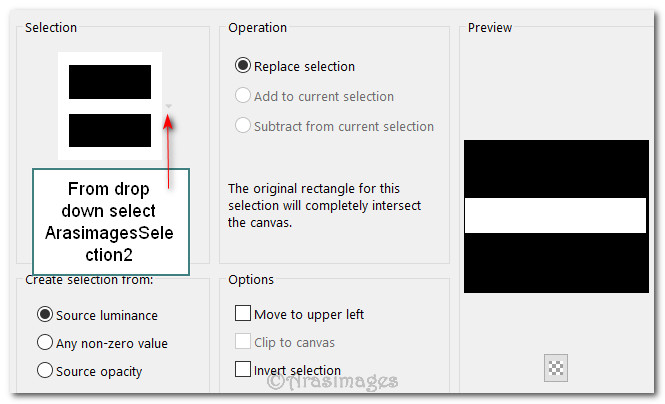The width and height of the screenshot is (665, 404).
Task: Click the white band in the preview image
Action: coord(556,215)
